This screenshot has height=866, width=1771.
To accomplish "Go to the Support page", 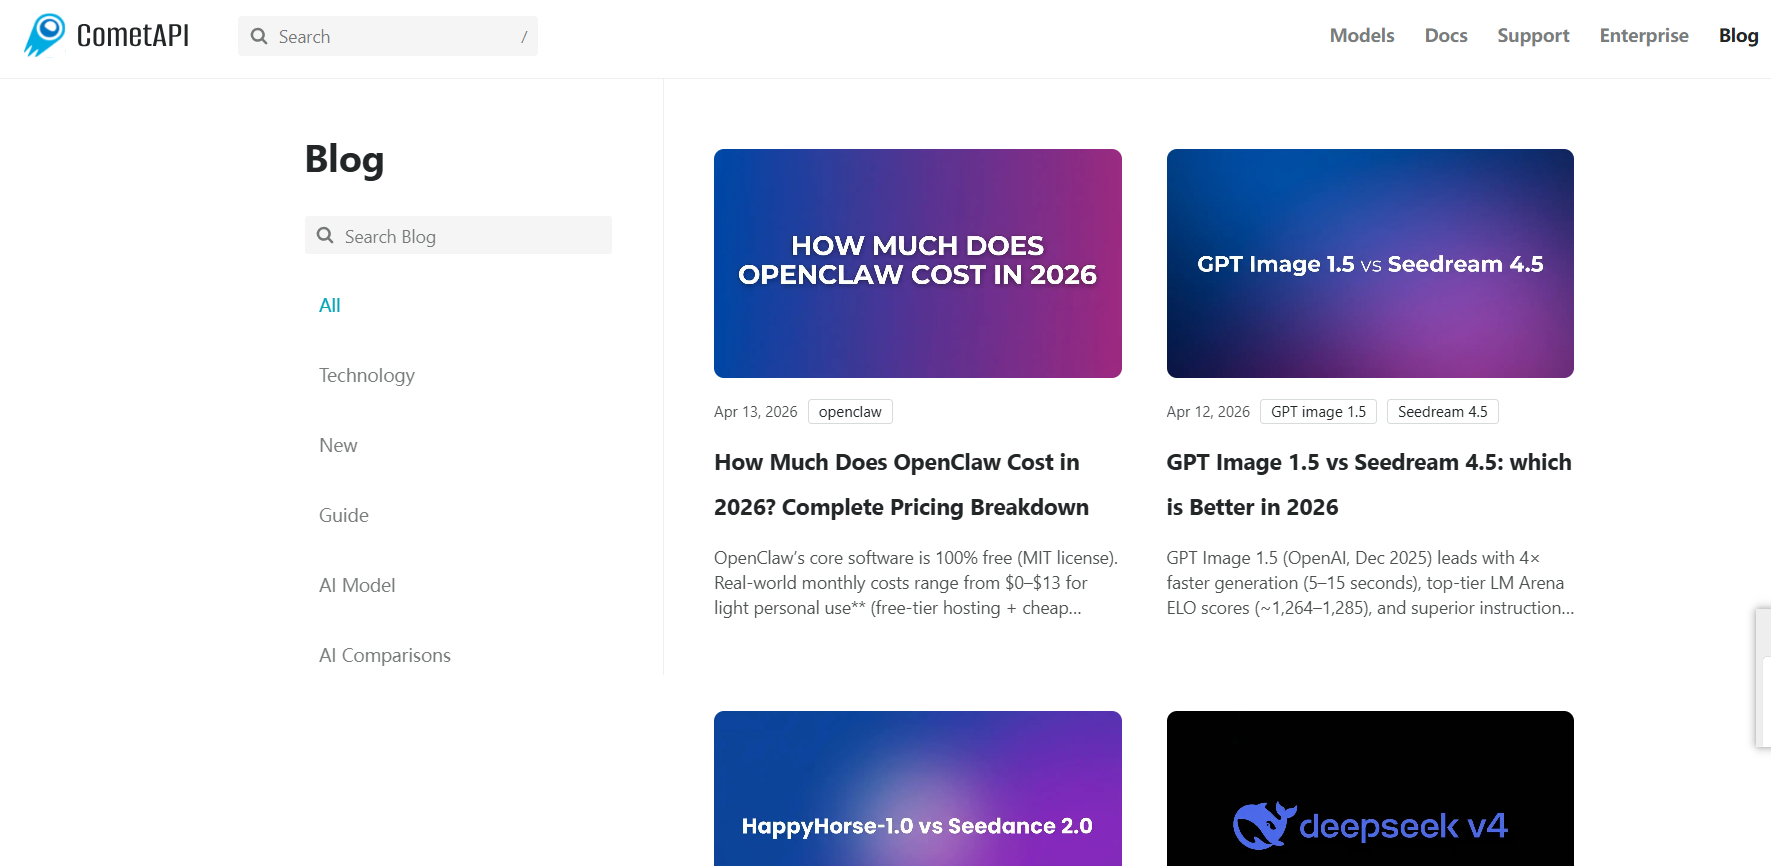I will point(1533,36).
